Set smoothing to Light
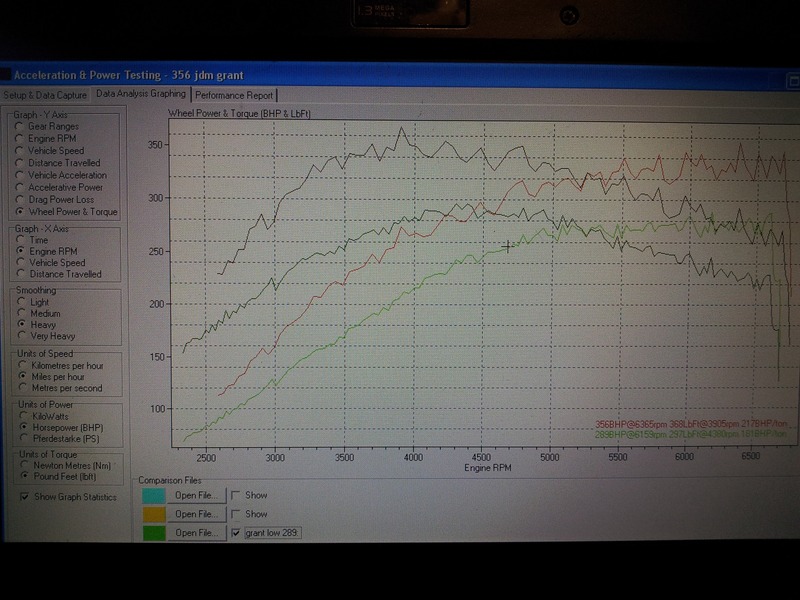800x600 pixels. [x=20, y=301]
